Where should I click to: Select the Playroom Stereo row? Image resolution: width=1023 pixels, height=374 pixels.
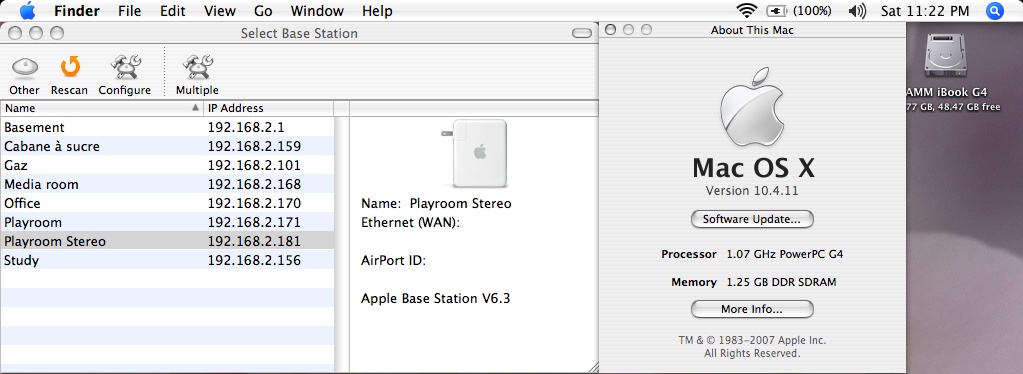click(167, 242)
